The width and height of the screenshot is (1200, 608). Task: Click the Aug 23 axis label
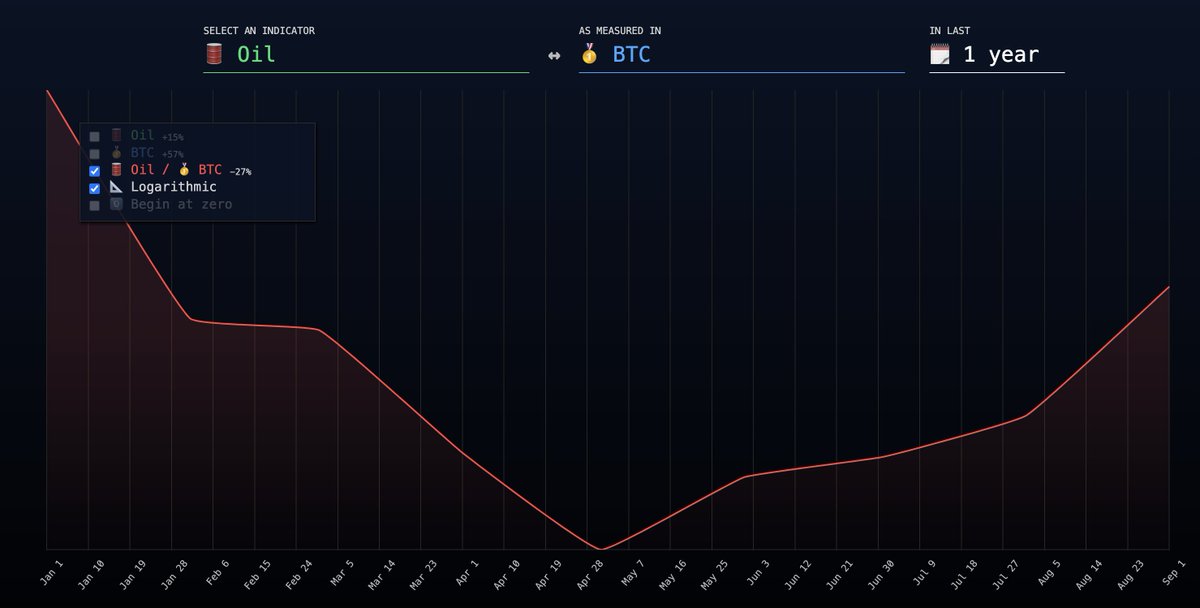click(1131, 577)
